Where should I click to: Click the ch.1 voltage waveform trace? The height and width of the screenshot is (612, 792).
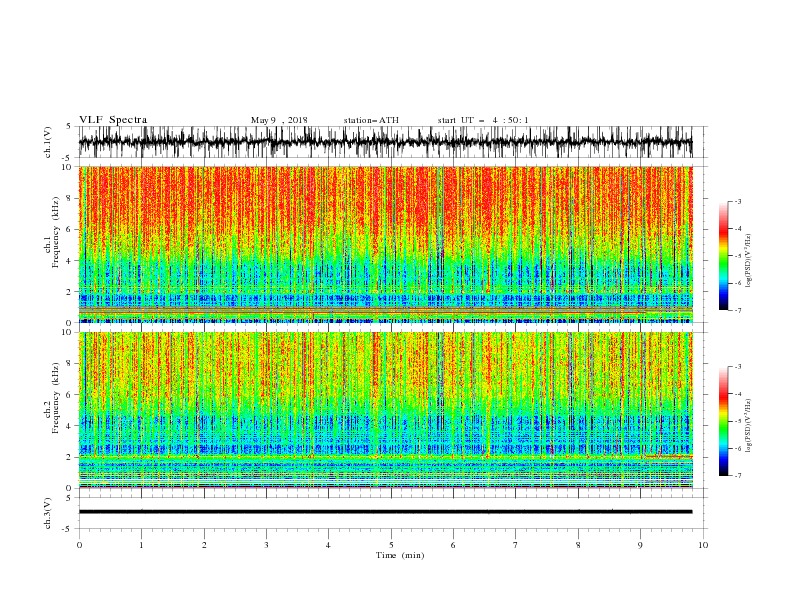pos(385,142)
